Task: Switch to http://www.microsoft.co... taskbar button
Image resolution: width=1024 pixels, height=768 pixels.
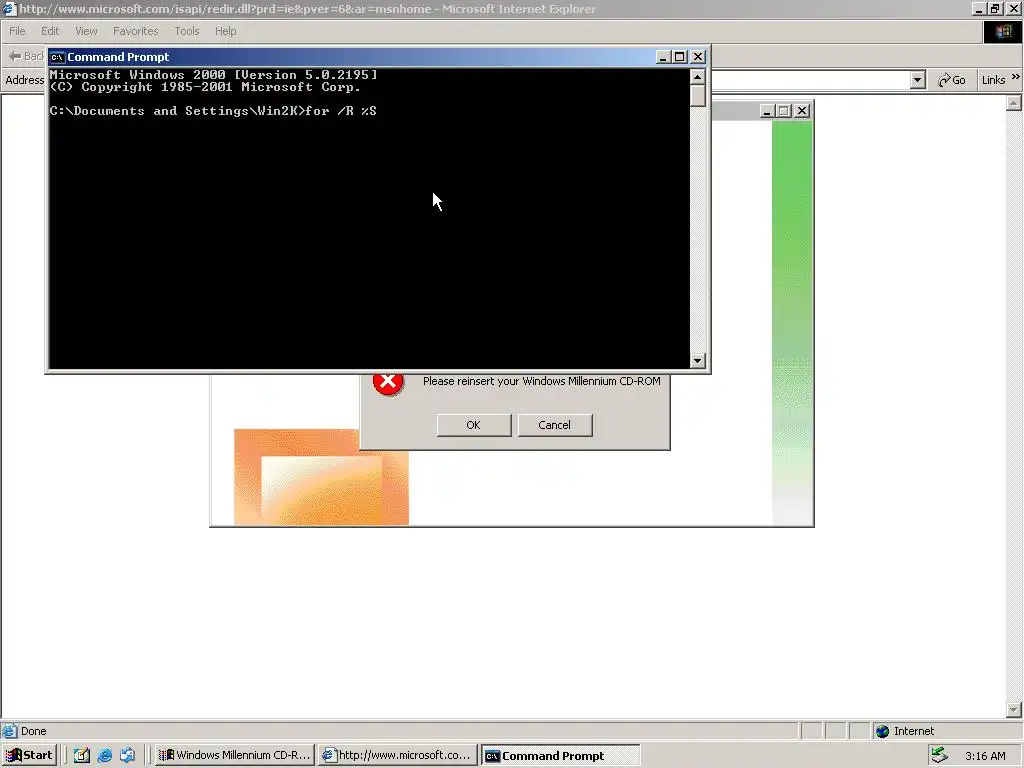Action: pyautogui.click(x=398, y=756)
